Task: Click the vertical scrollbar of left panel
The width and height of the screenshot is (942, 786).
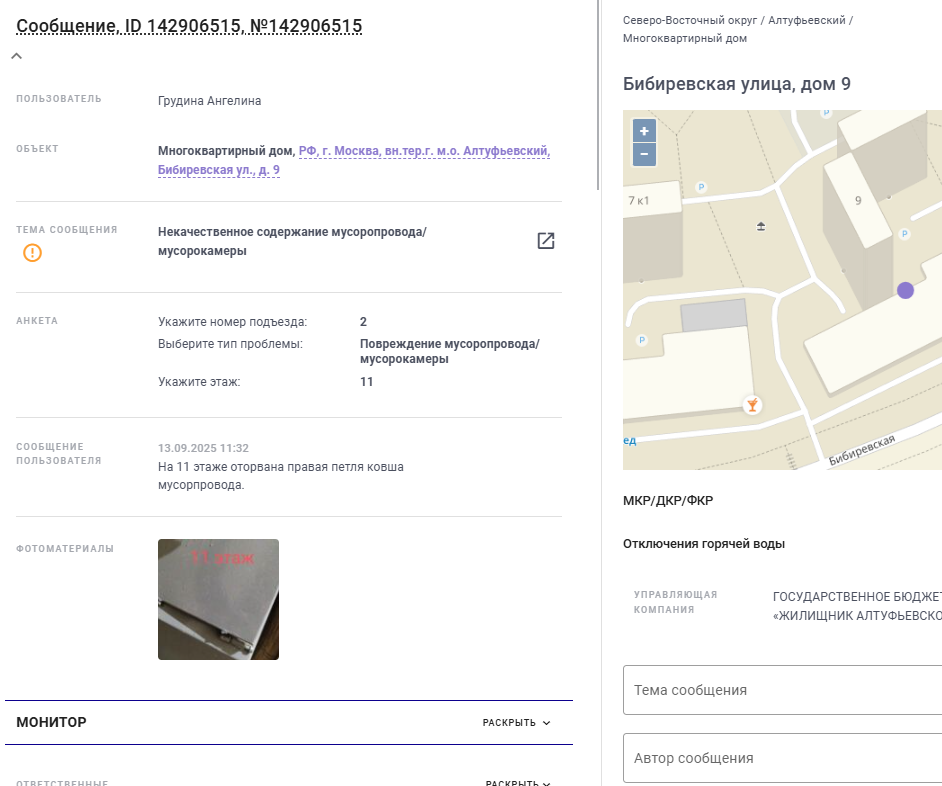Action: (598, 95)
